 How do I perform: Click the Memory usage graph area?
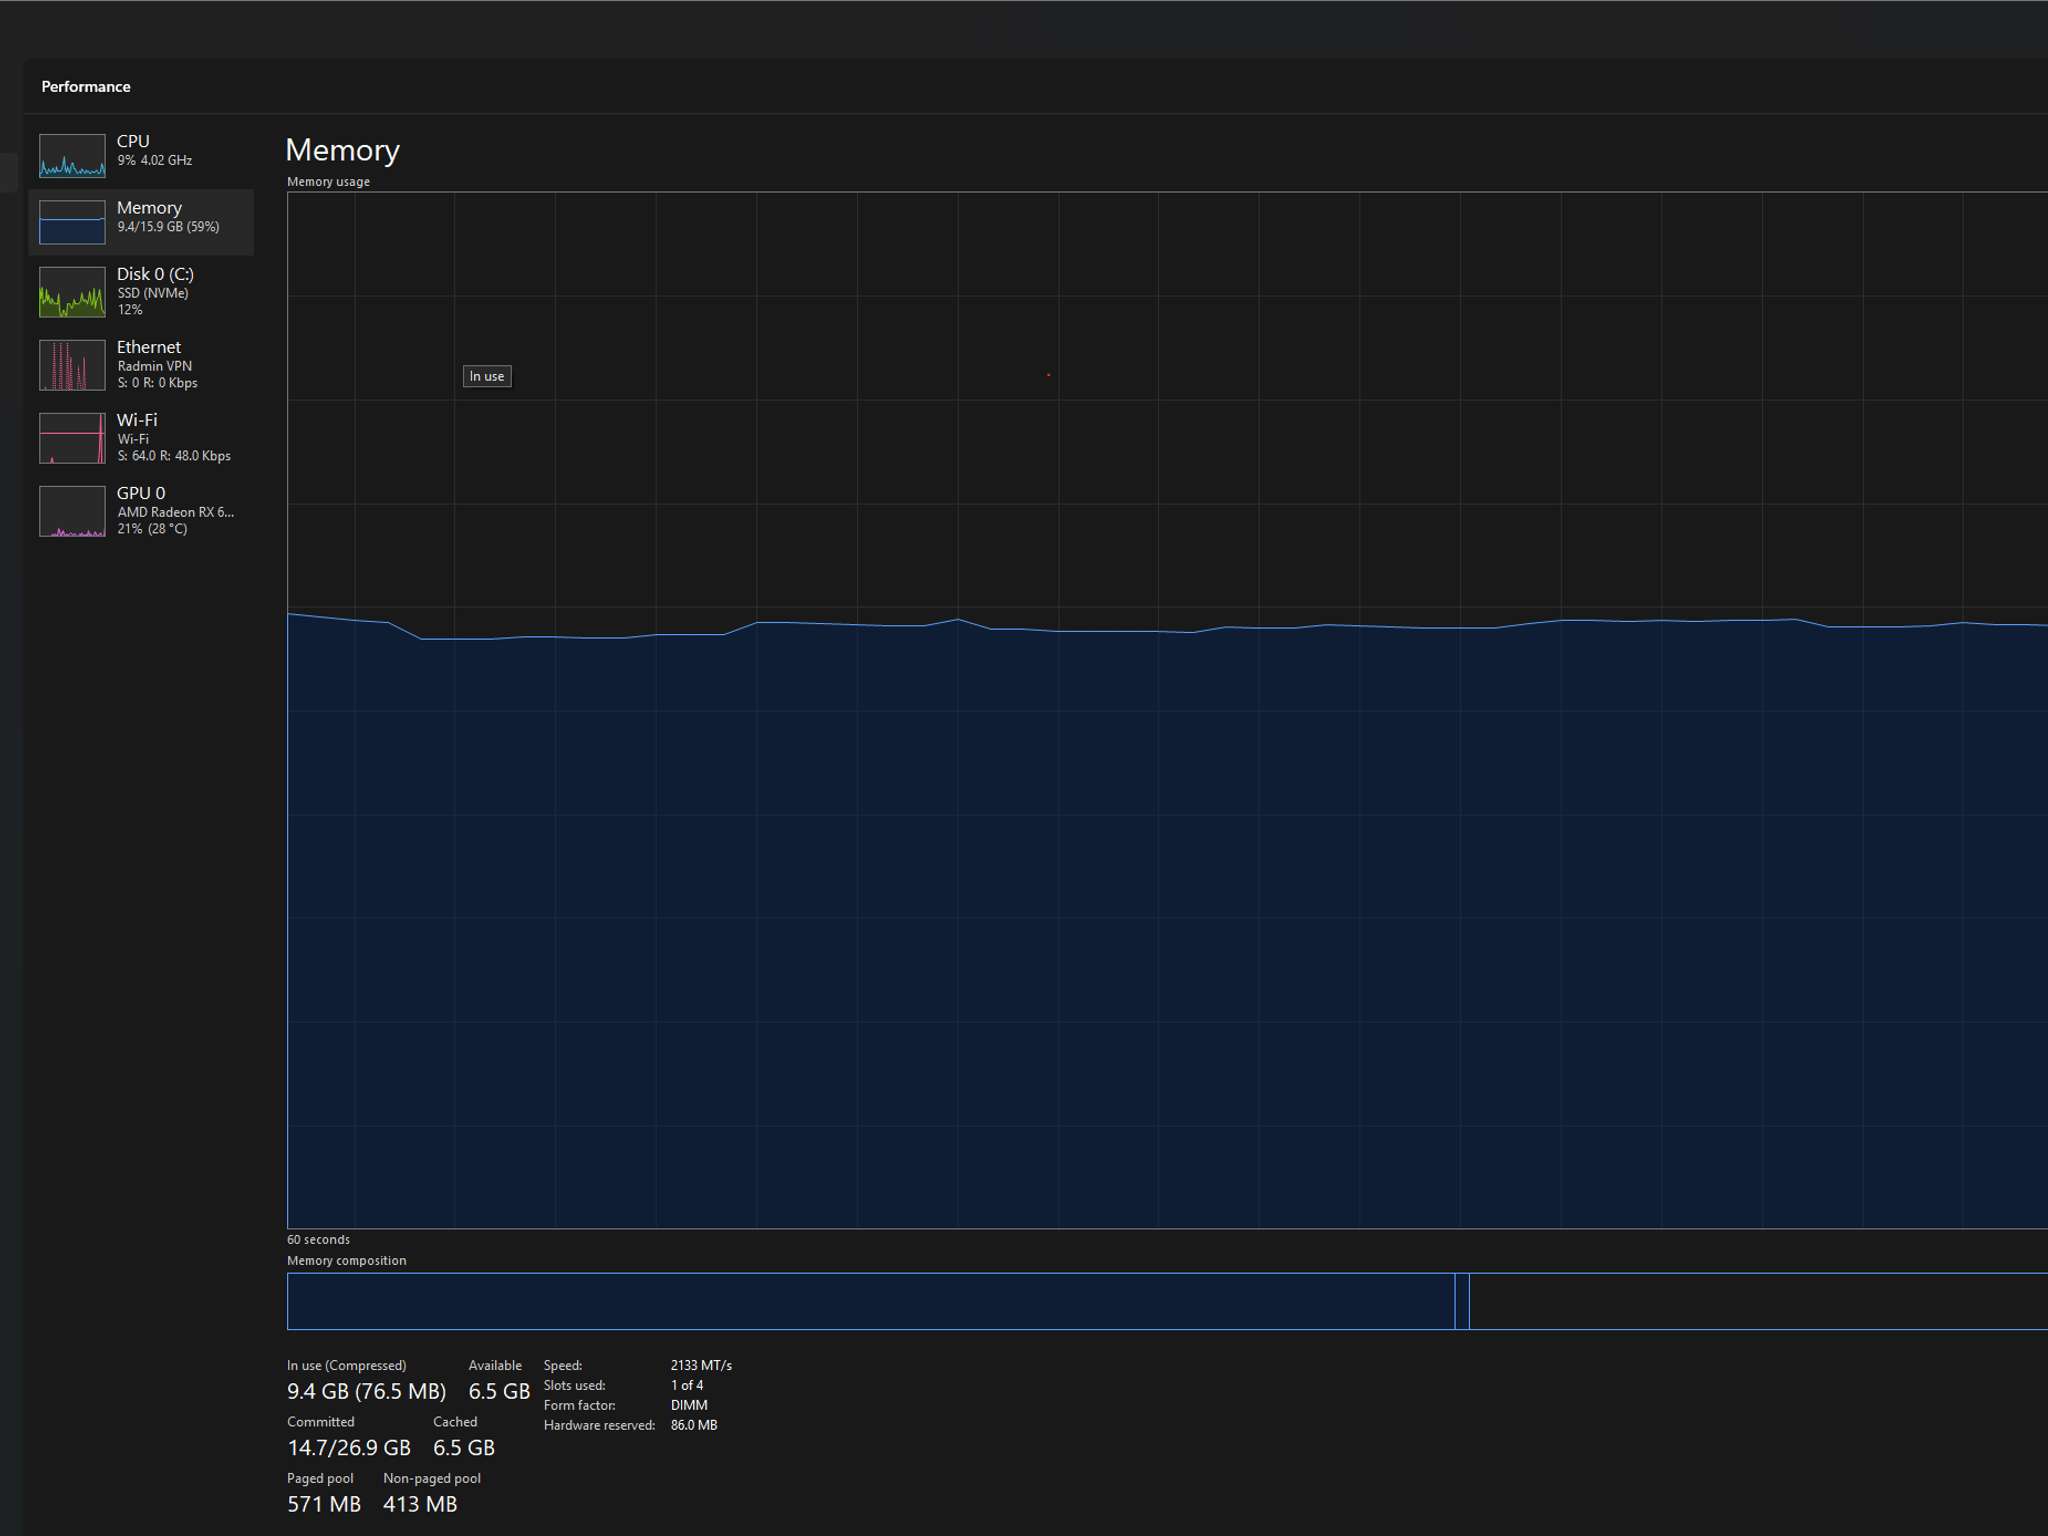tap(1167, 710)
